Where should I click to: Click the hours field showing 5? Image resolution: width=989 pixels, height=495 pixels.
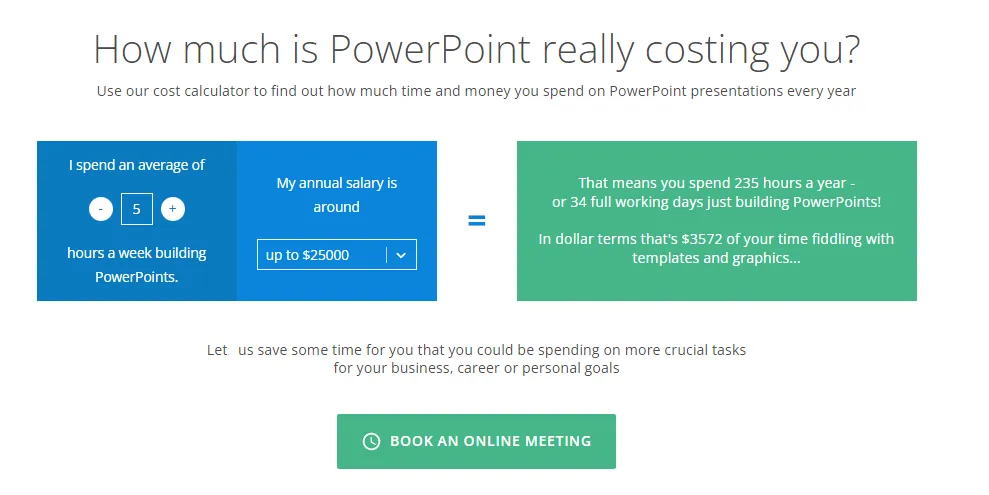point(137,209)
